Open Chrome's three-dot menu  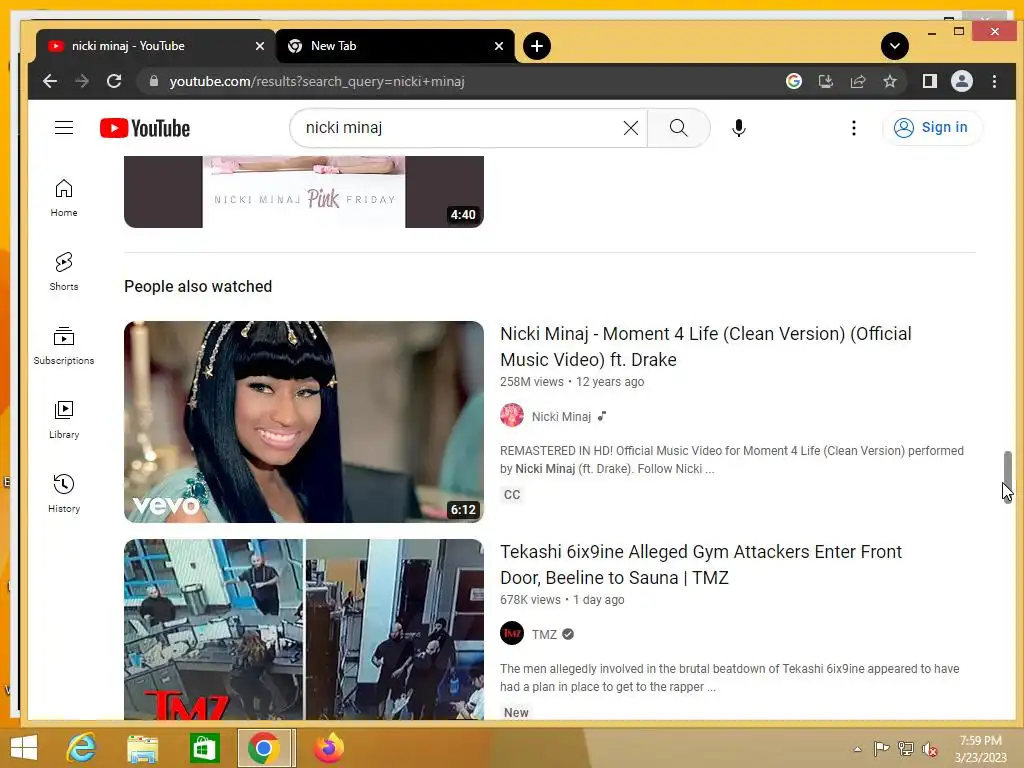pos(994,81)
